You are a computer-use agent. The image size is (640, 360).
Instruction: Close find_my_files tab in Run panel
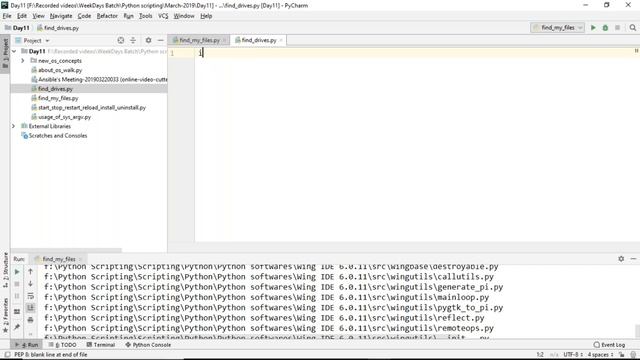tap(80, 259)
